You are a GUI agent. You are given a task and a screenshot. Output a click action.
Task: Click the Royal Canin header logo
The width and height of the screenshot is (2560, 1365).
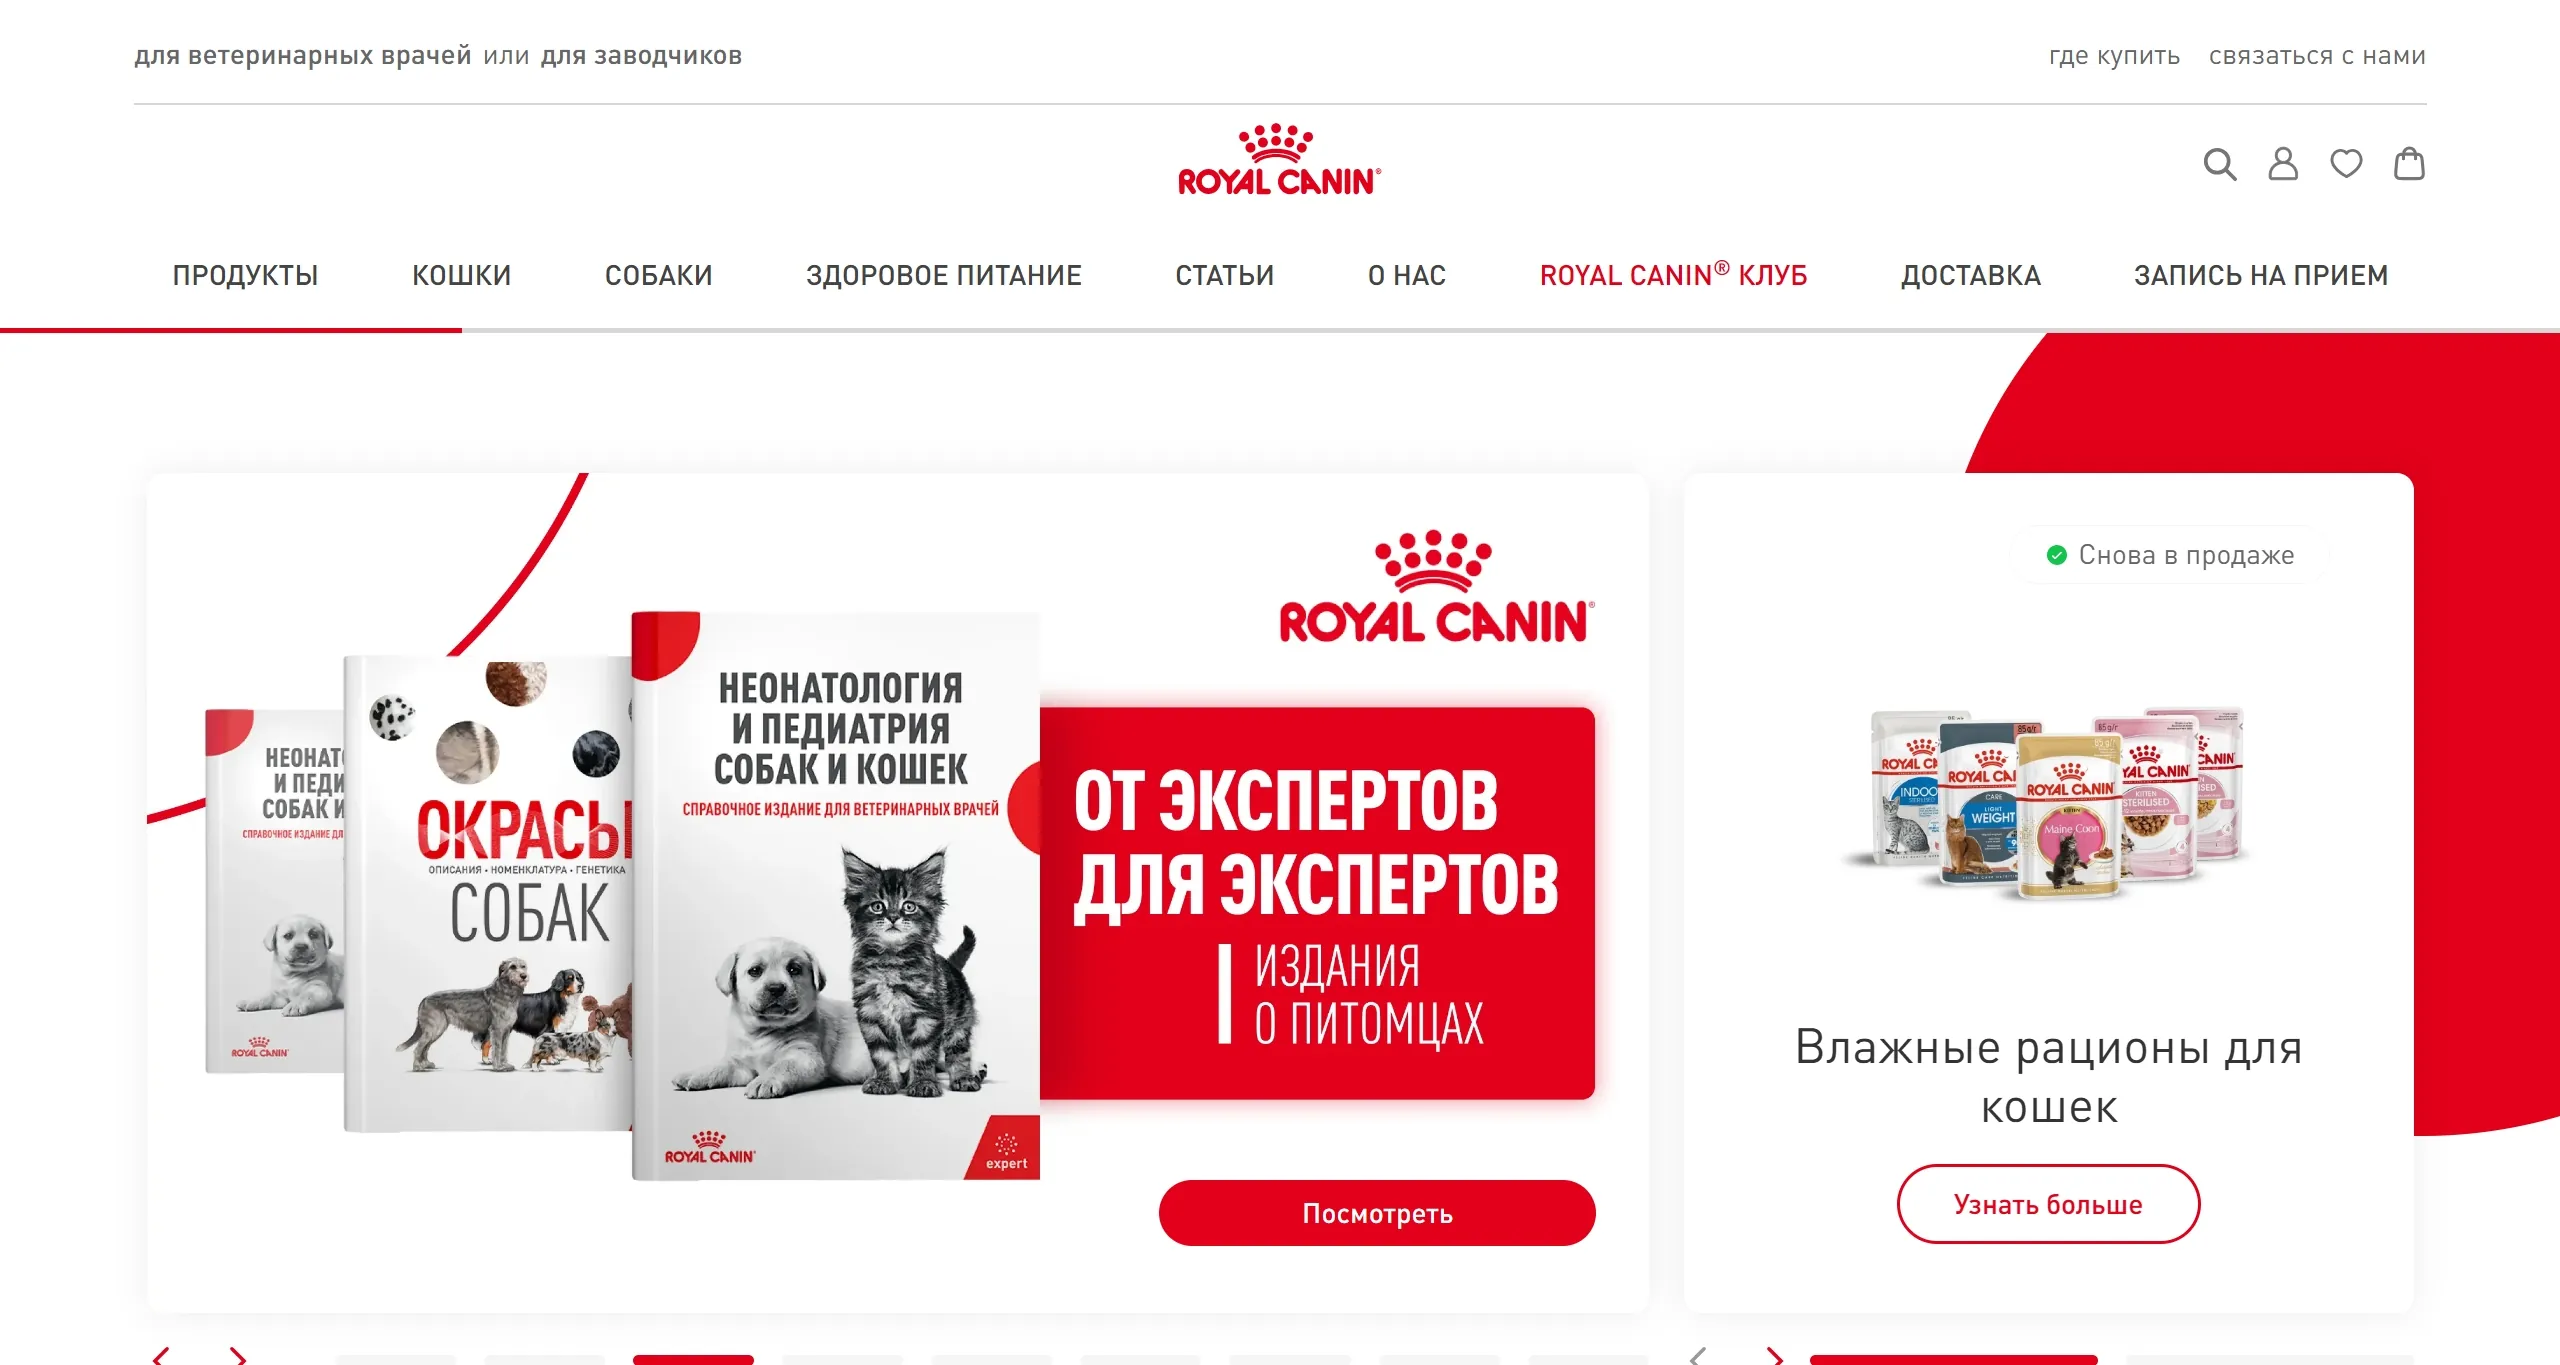point(1279,160)
